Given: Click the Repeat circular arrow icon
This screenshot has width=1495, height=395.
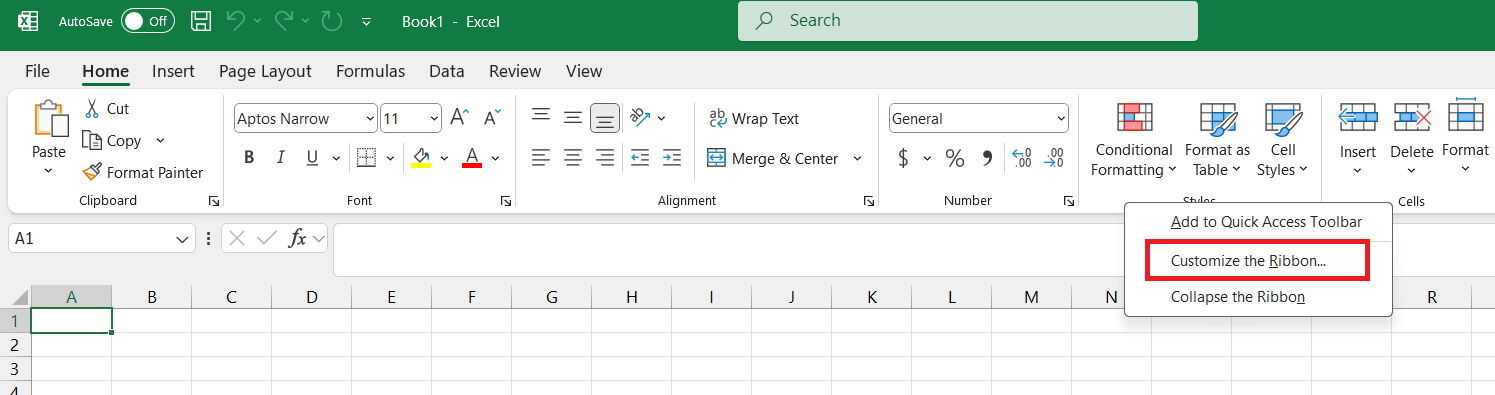Looking at the screenshot, I should pyautogui.click(x=332, y=21).
